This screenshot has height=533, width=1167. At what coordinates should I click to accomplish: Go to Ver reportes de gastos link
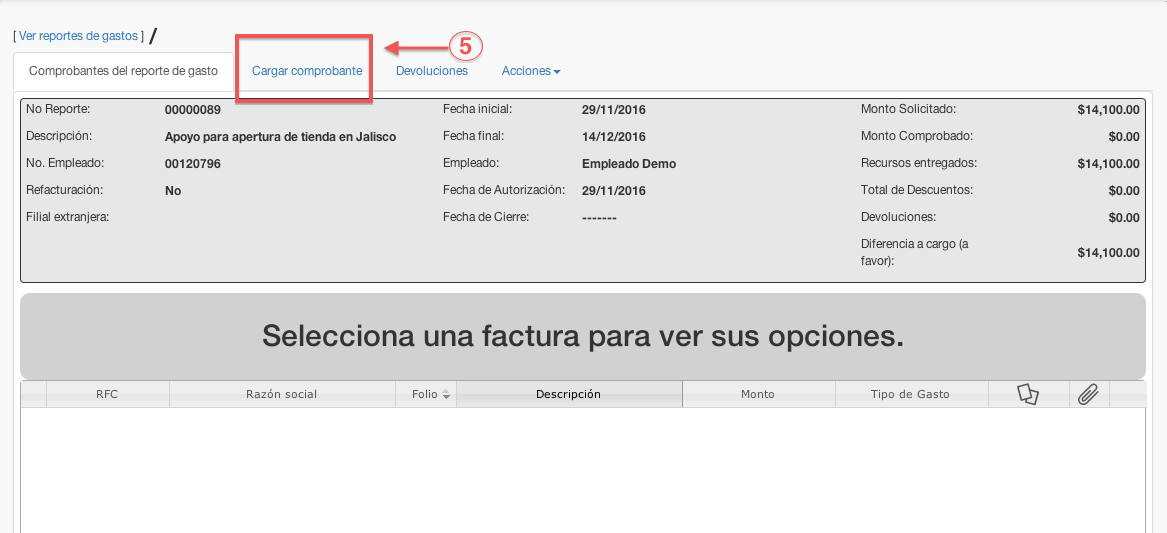(x=78, y=36)
